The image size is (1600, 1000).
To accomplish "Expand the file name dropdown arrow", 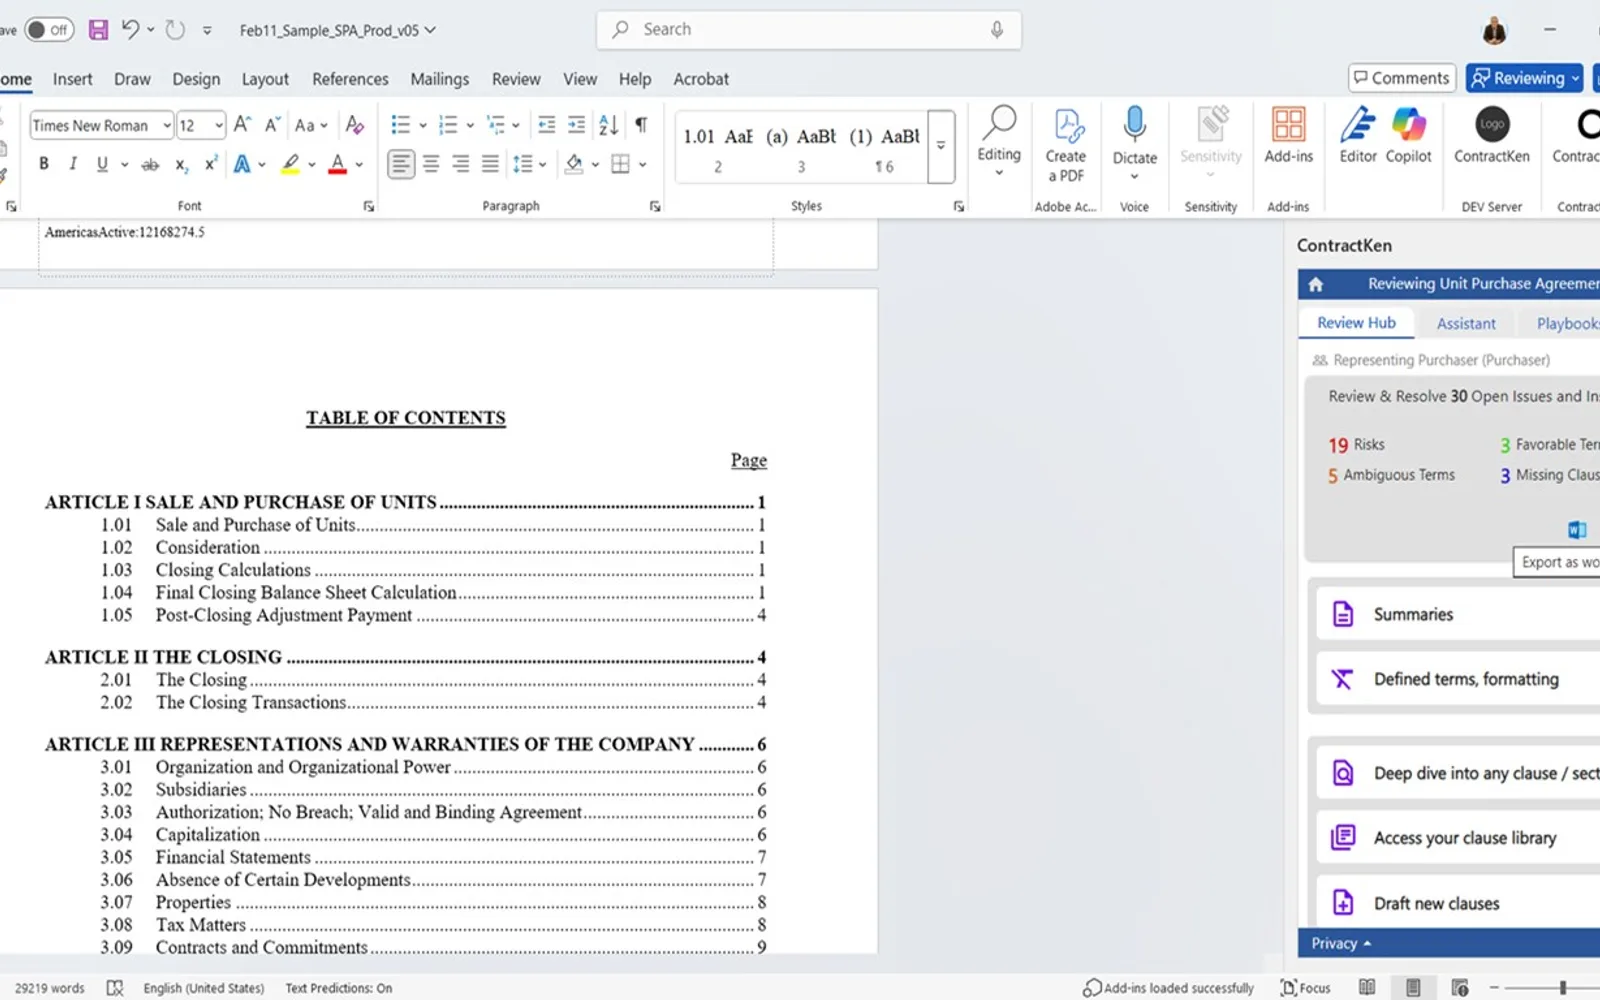I will pos(430,30).
